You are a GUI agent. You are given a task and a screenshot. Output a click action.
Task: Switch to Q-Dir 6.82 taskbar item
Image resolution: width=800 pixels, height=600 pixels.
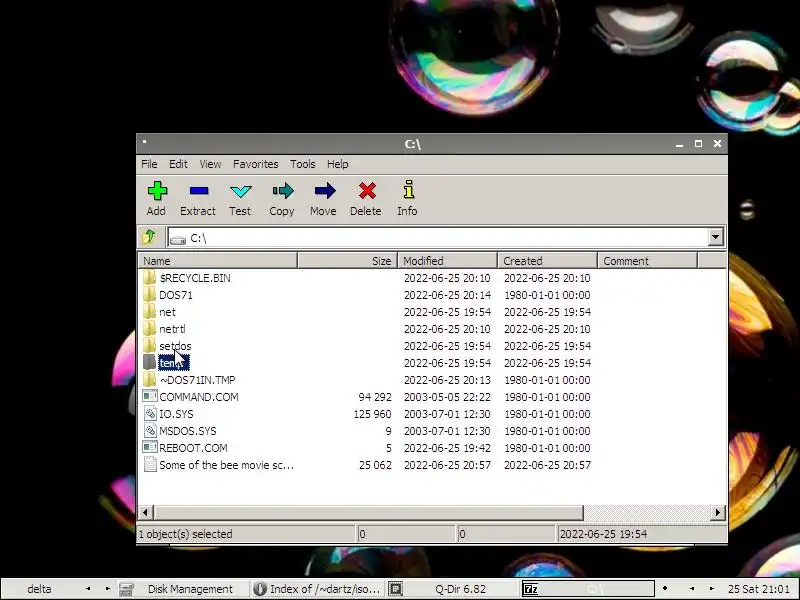454,589
